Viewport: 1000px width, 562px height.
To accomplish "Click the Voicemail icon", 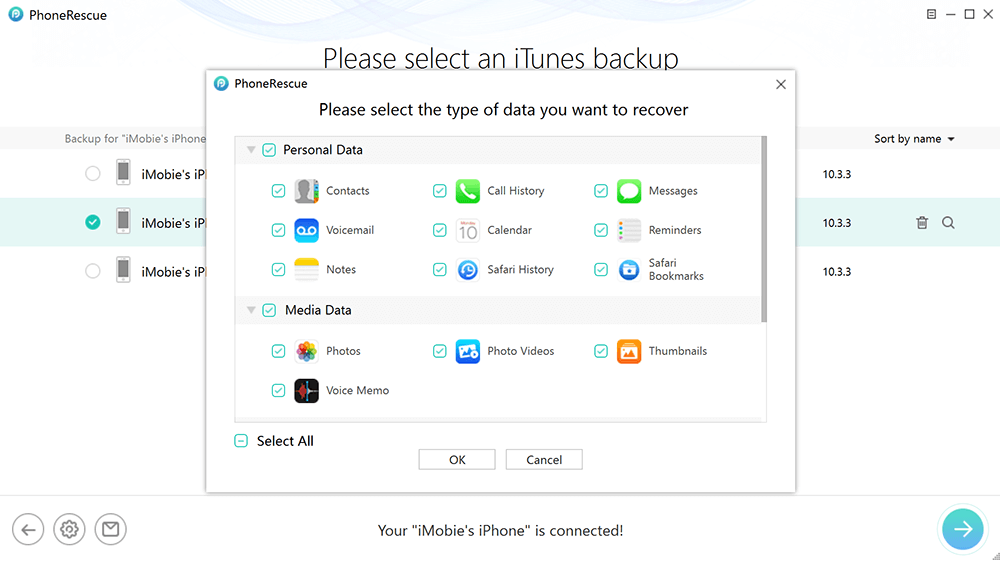I will [306, 230].
